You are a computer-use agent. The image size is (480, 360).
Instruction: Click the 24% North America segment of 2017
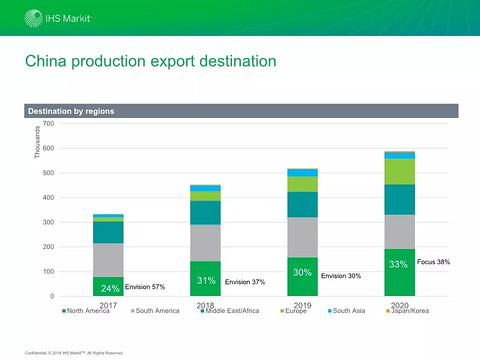tap(108, 286)
